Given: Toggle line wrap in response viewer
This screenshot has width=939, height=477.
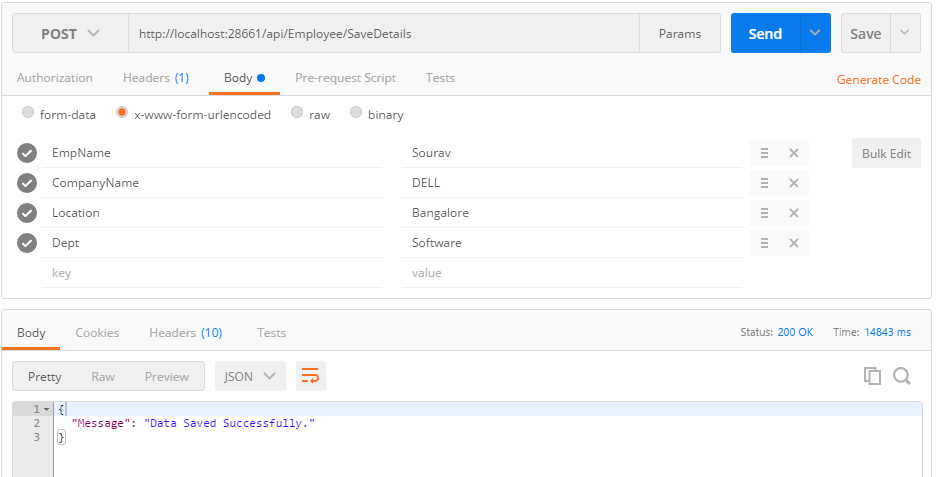Looking at the screenshot, I should click(x=310, y=376).
